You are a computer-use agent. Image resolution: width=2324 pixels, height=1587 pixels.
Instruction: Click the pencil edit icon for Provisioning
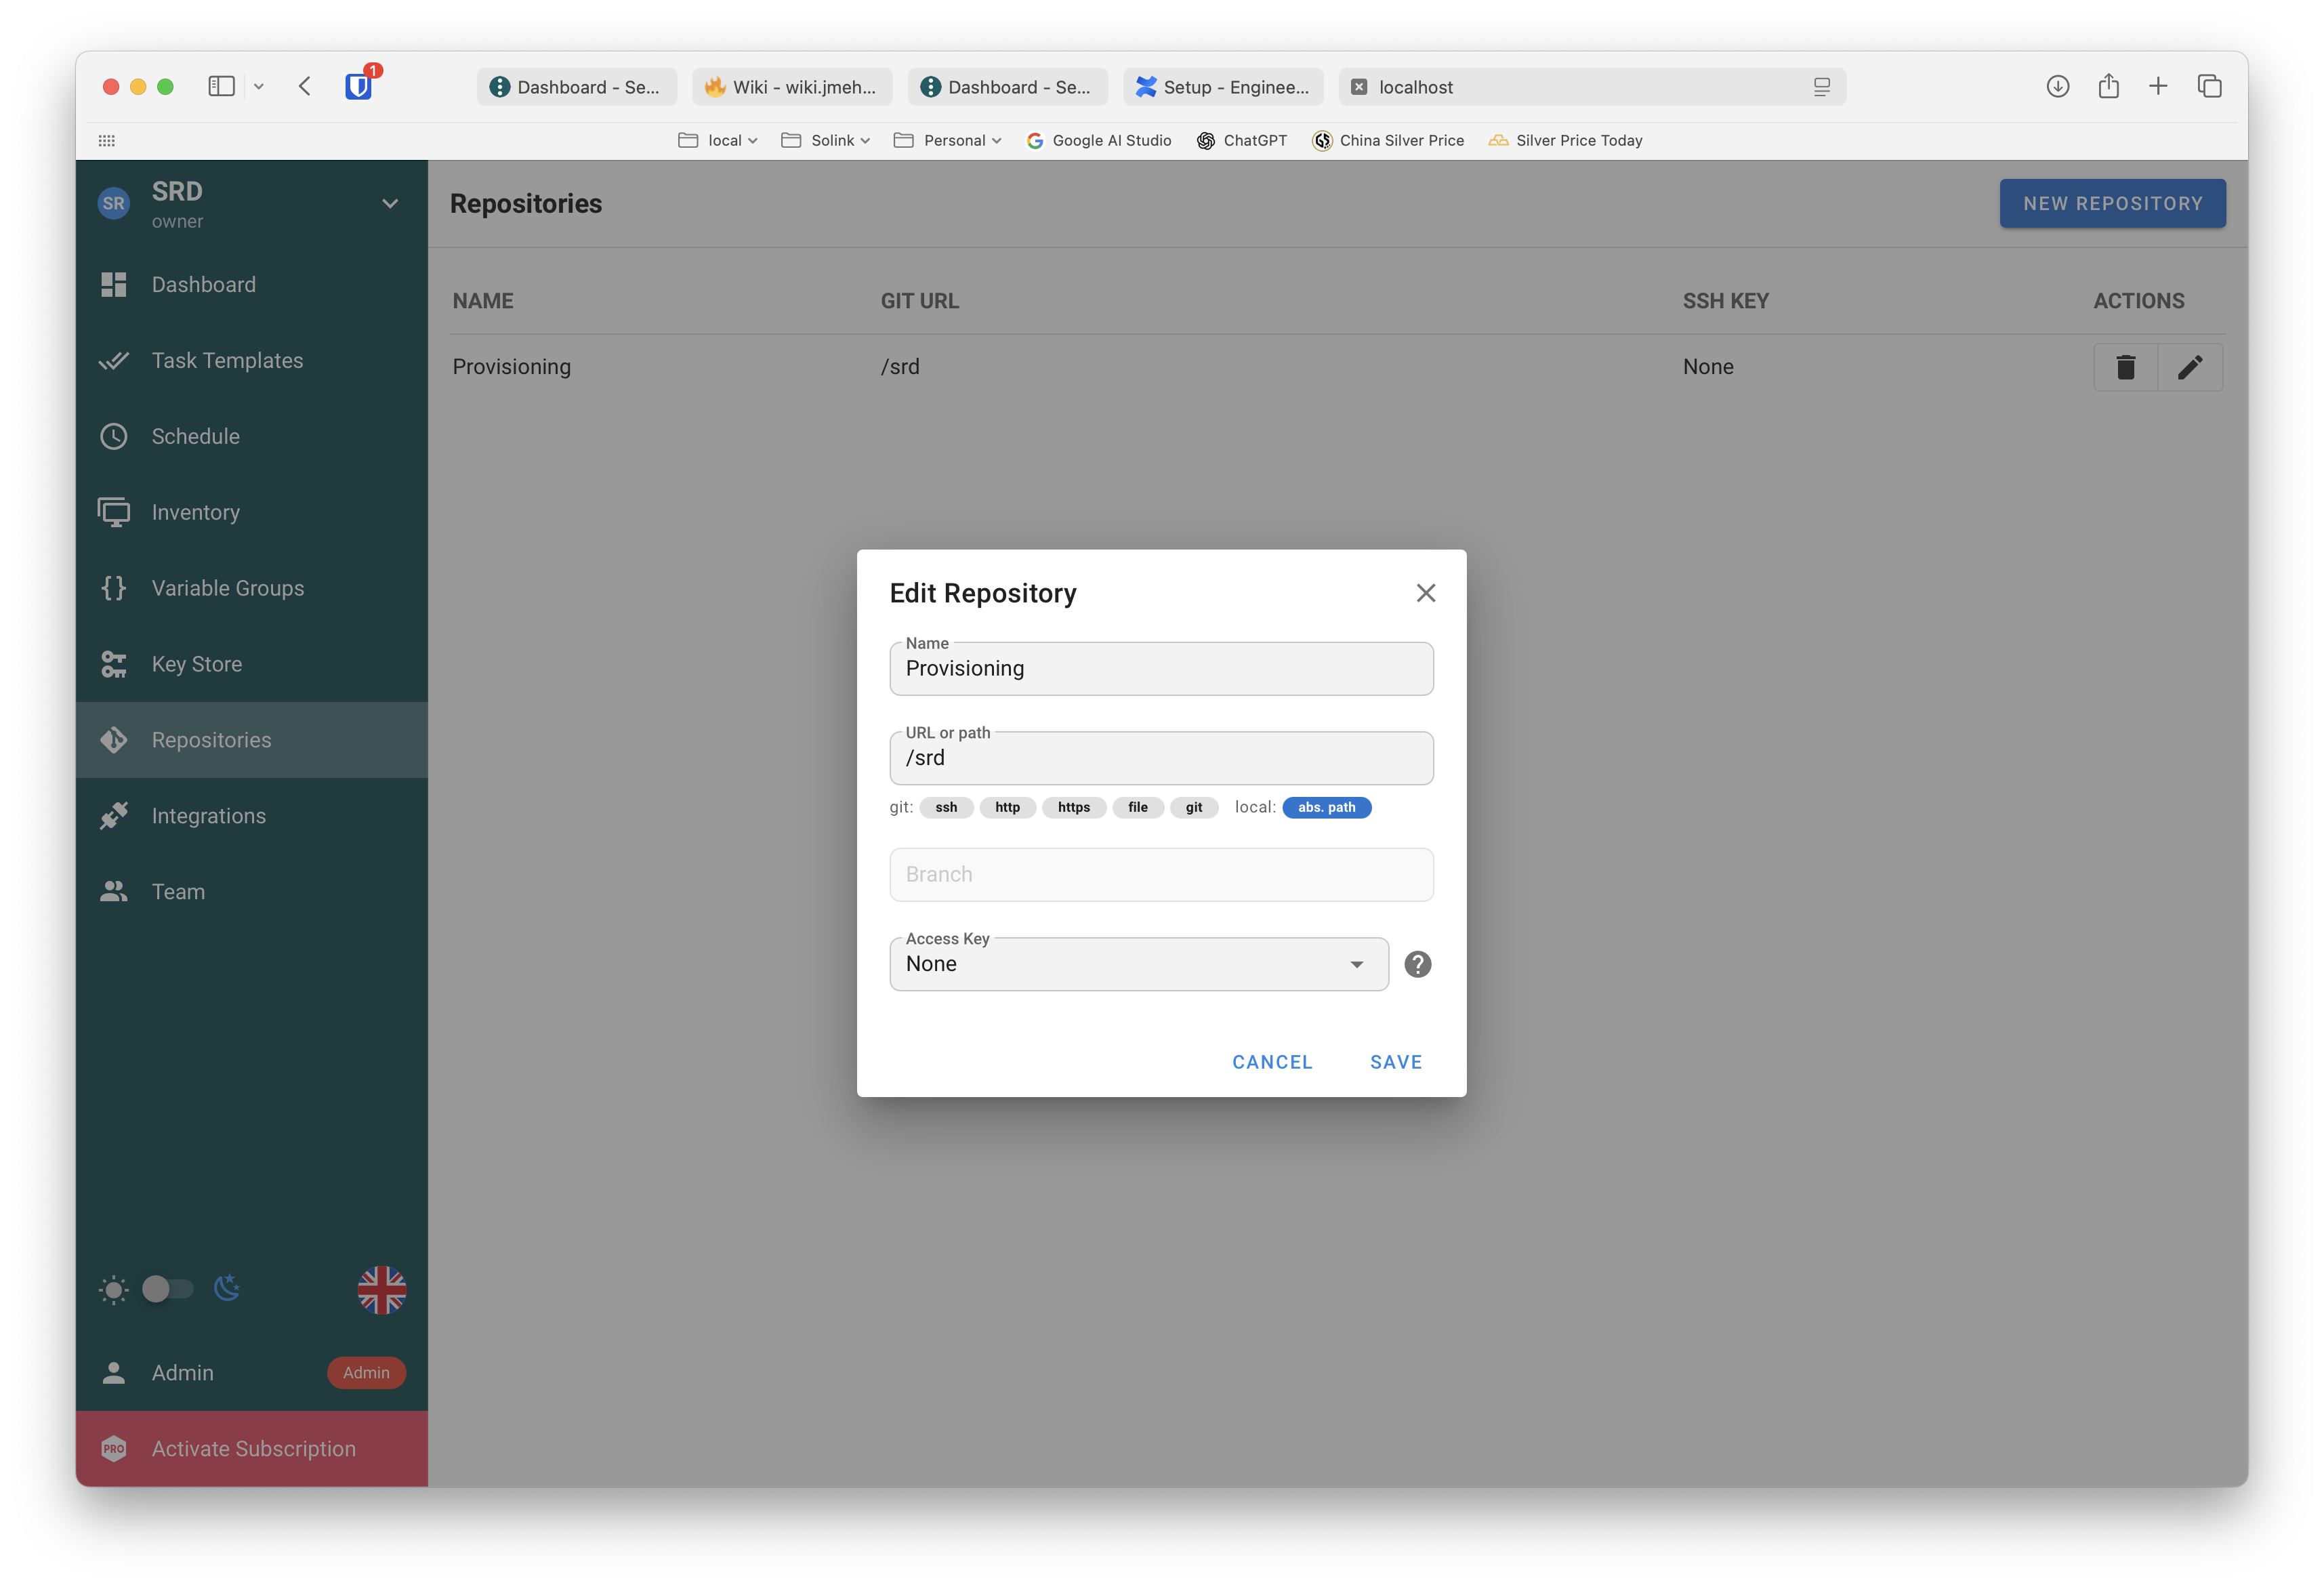tap(2189, 367)
